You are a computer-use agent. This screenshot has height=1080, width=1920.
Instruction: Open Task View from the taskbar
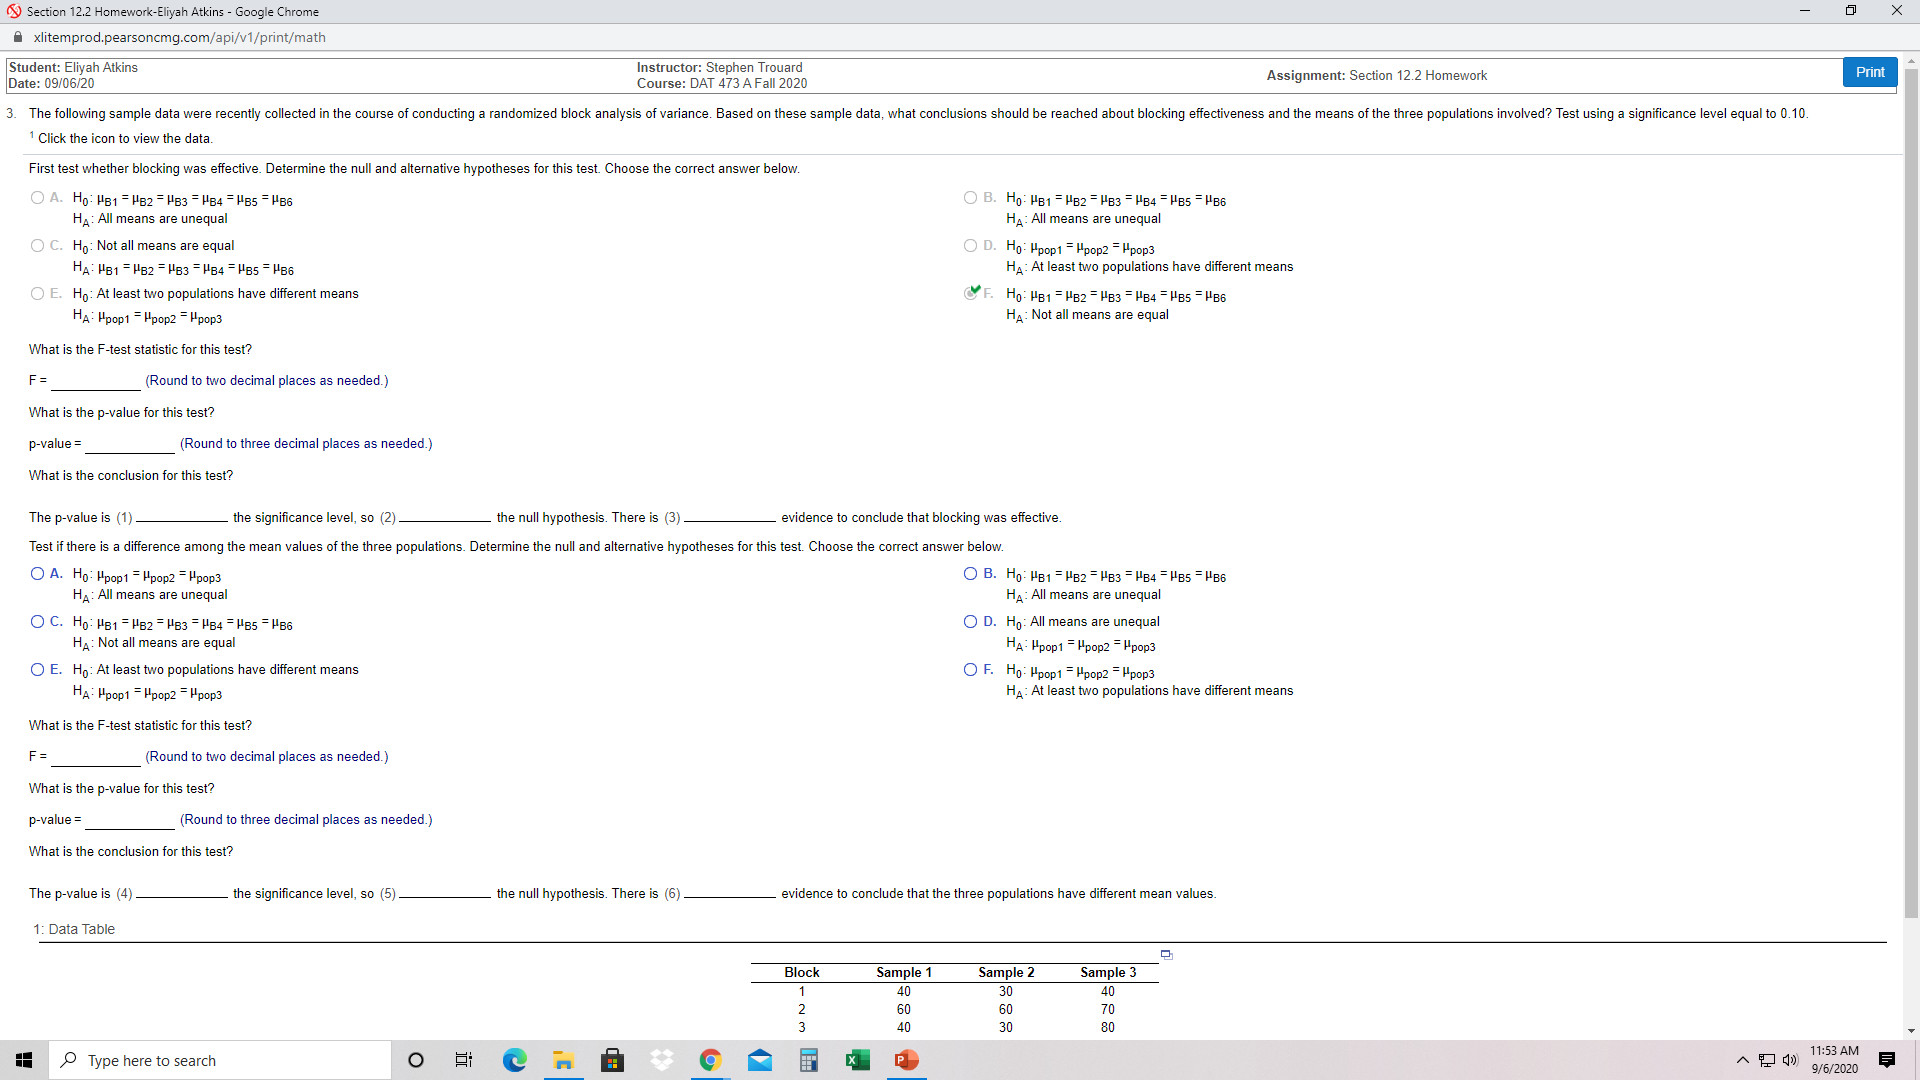click(x=463, y=1060)
